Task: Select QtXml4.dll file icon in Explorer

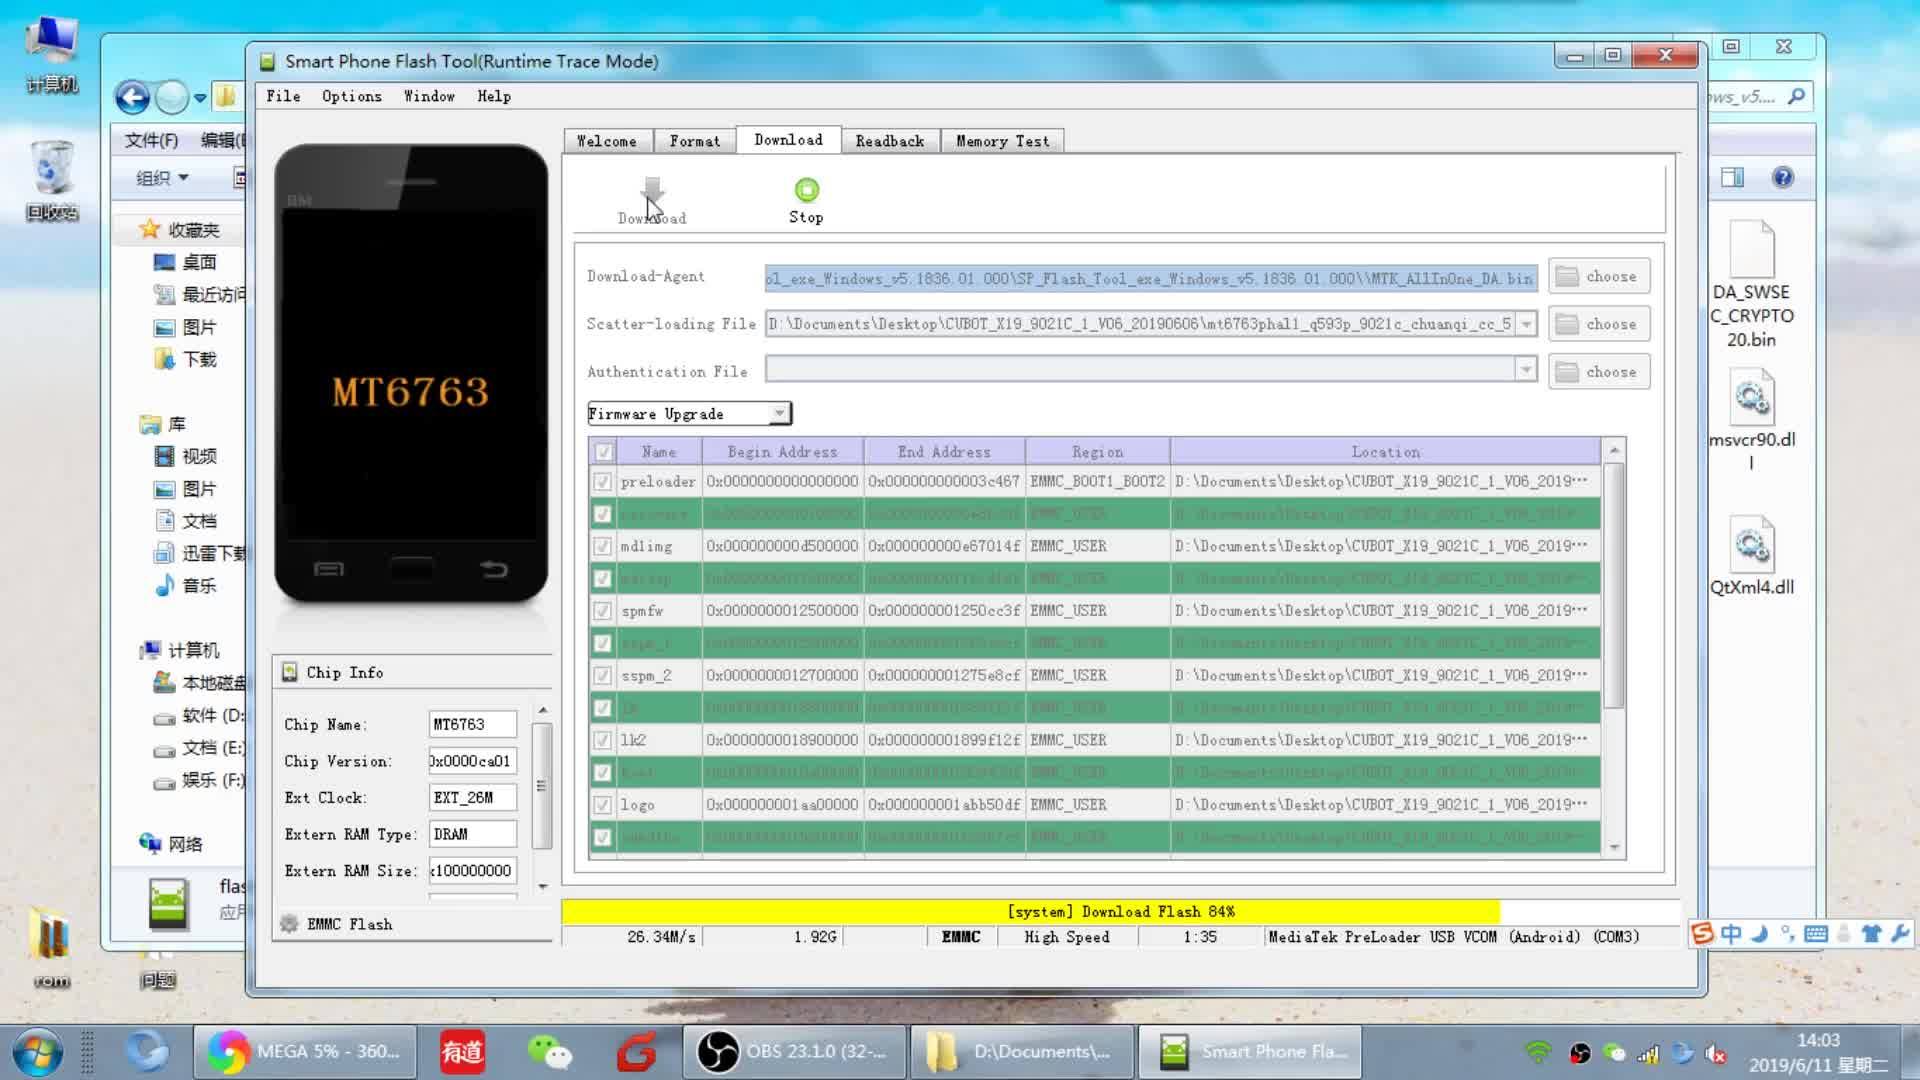Action: point(1752,545)
